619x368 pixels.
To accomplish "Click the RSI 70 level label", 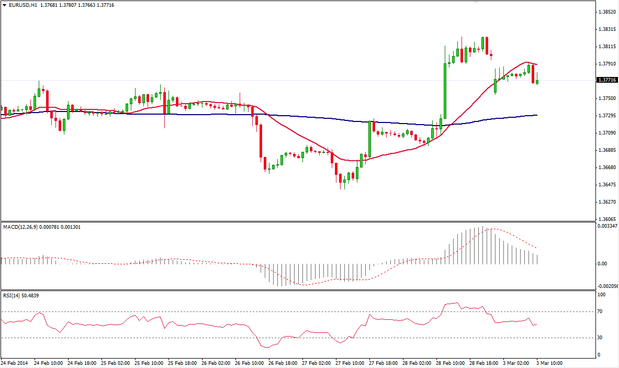I will pos(600,312).
